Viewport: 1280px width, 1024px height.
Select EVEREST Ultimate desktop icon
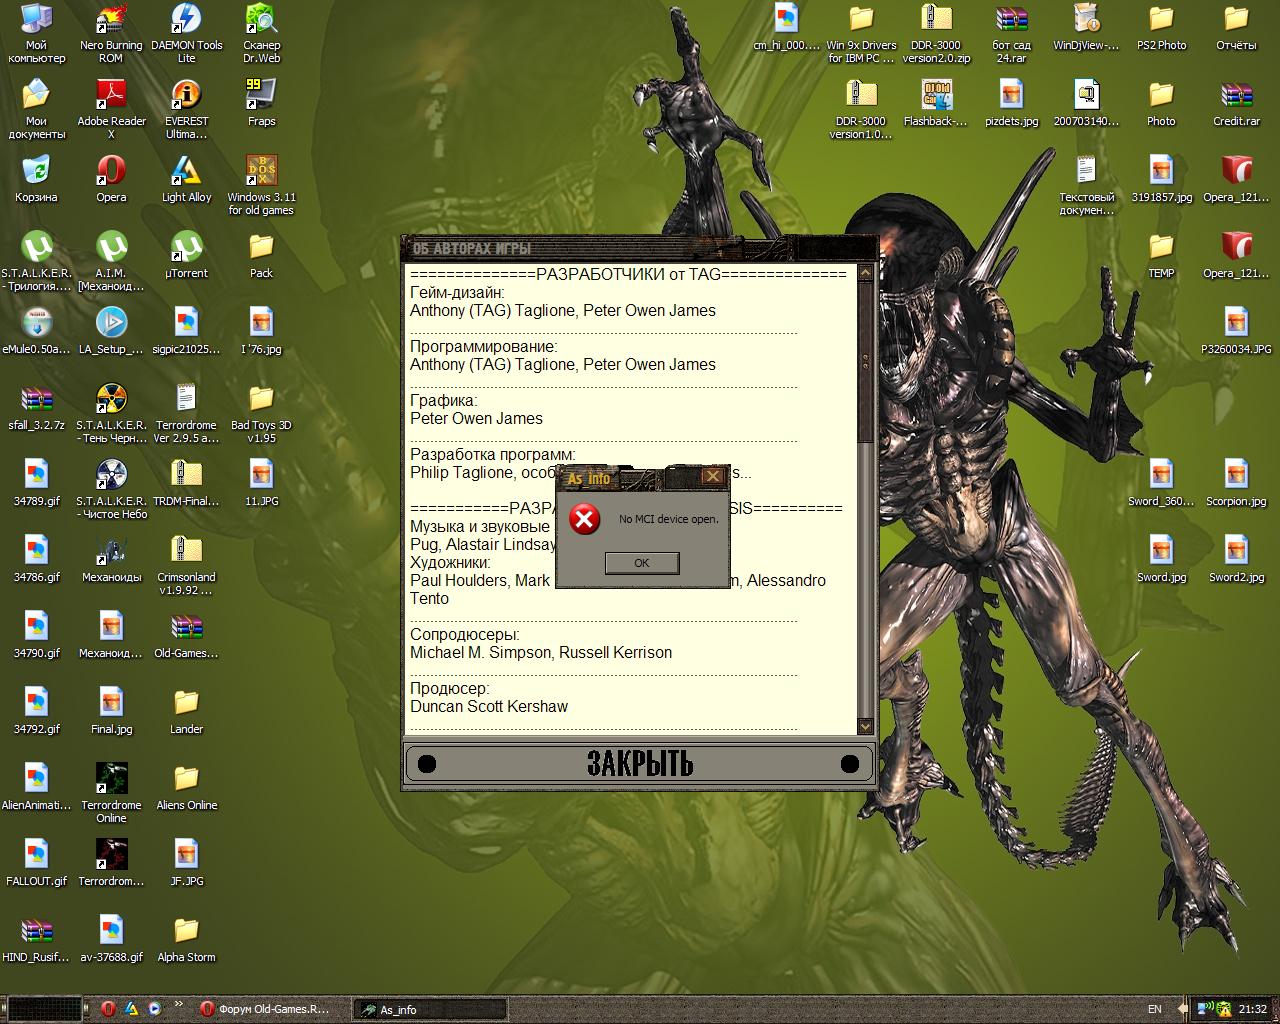click(x=186, y=109)
